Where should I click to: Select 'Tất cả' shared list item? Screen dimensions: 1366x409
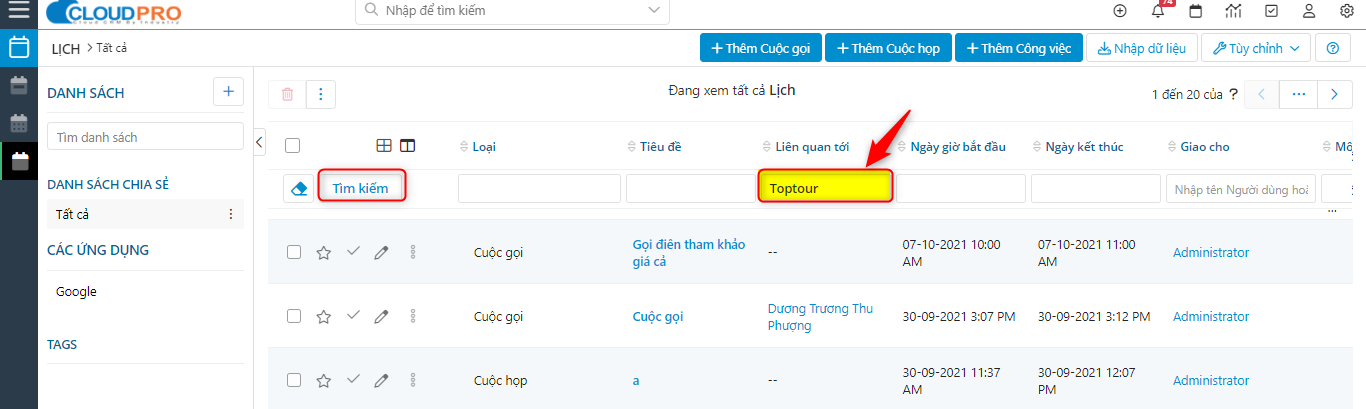click(74, 214)
